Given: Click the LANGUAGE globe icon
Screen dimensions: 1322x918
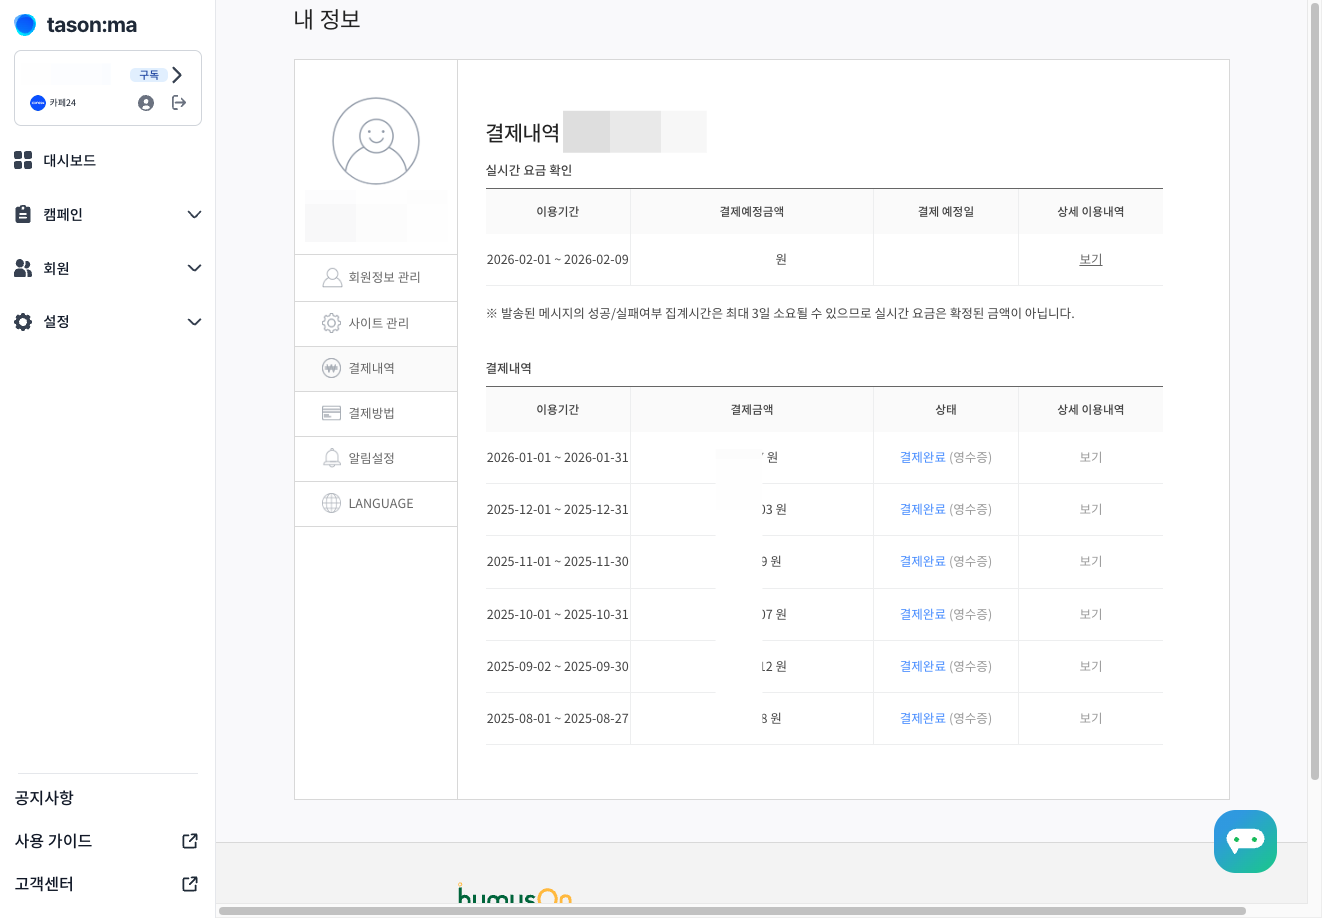Looking at the screenshot, I should 332,503.
